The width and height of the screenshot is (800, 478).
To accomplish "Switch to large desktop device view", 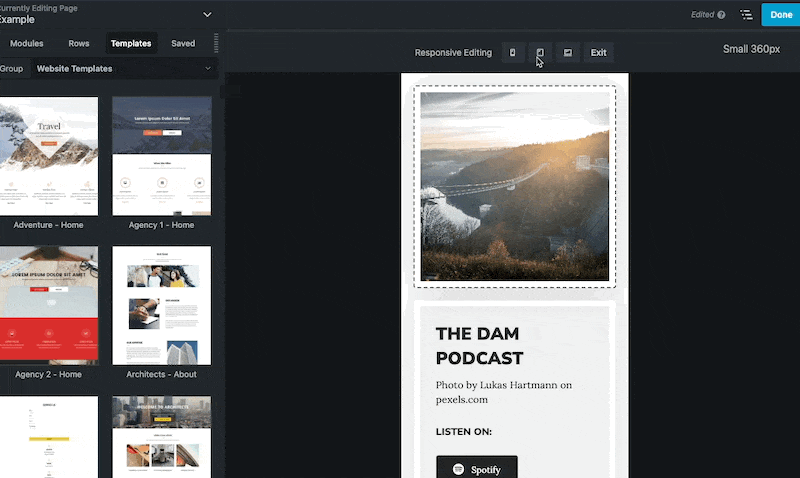I will point(567,53).
